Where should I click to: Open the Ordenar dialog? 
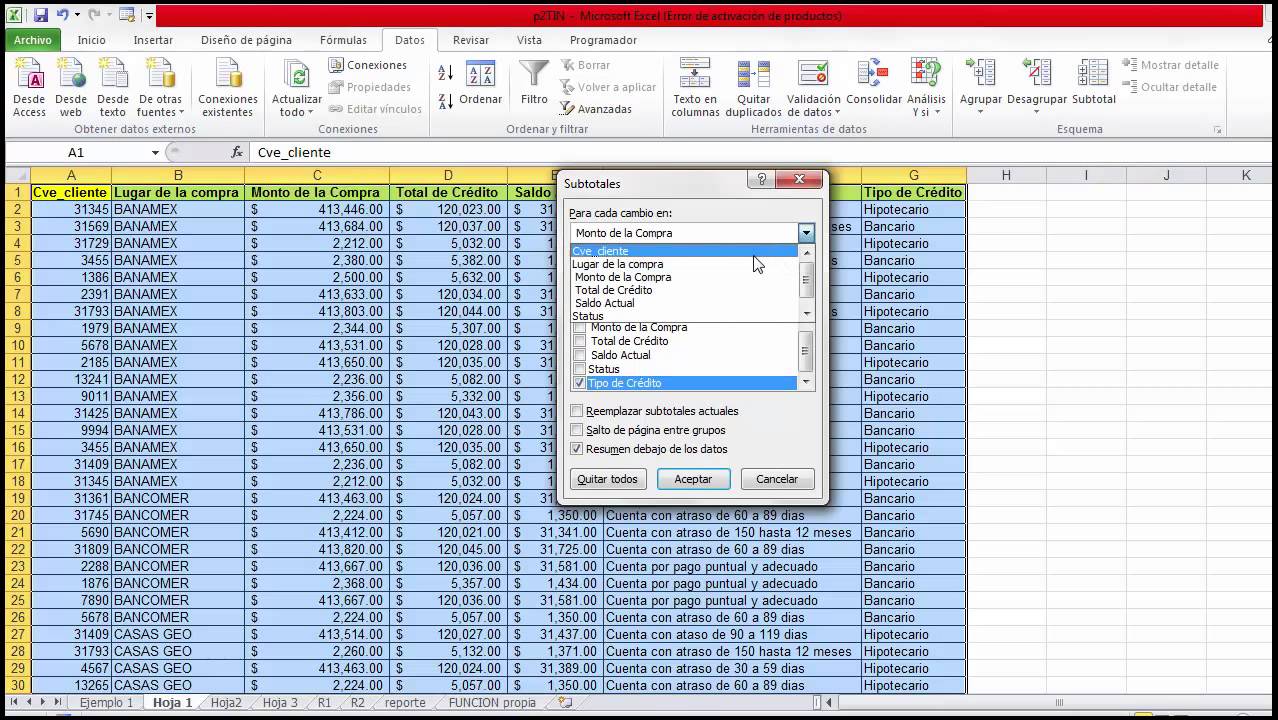click(481, 84)
